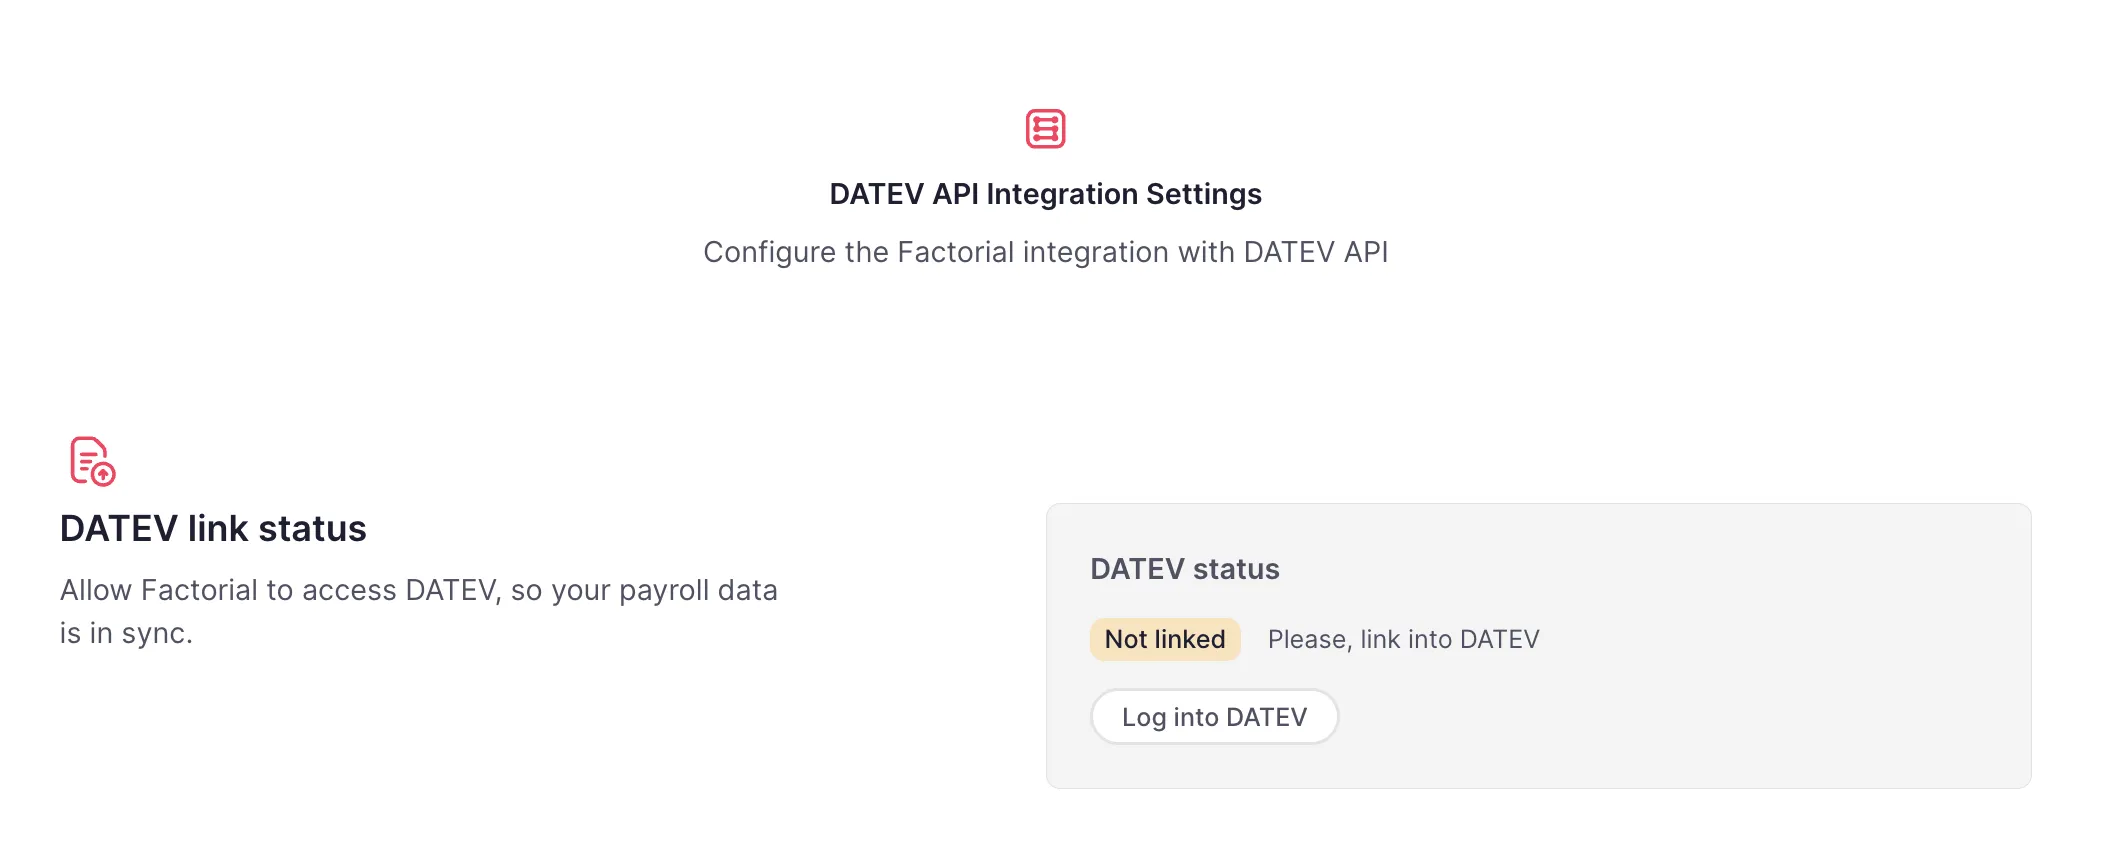Screen dimensions: 2102x844
Task: Click the DATEV status section title
Action: [x=1184, y=569]
